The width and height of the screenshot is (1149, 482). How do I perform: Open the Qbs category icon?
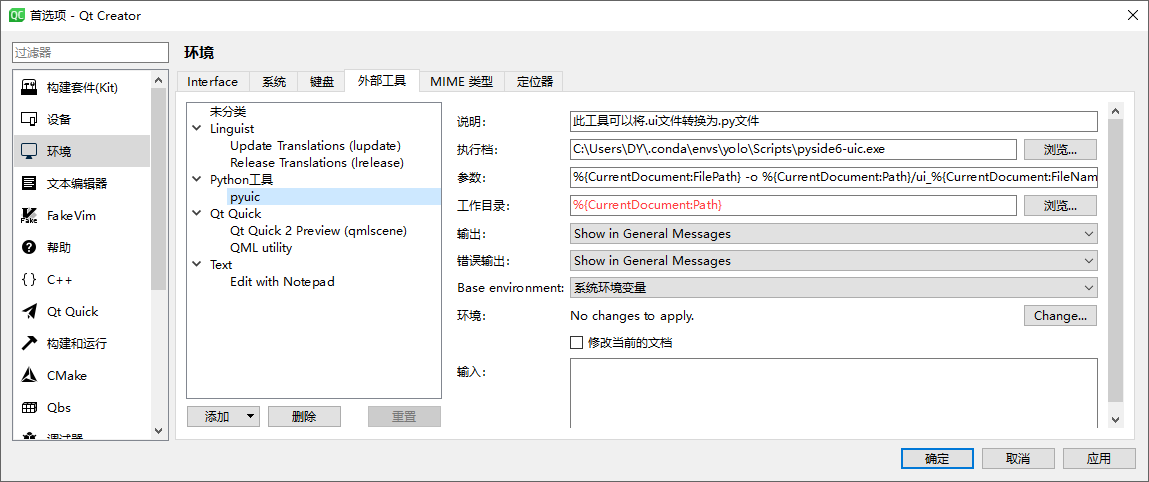point(29,407)
